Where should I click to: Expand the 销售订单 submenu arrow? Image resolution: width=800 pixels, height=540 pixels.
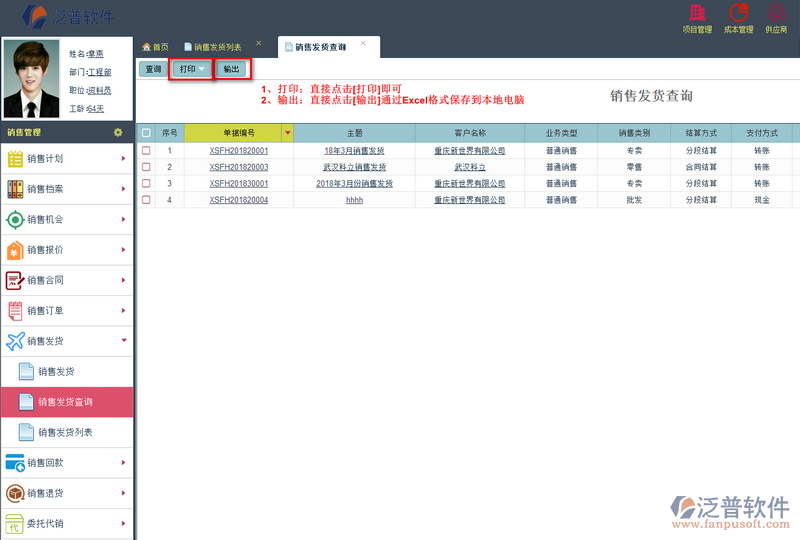(124, 311)
